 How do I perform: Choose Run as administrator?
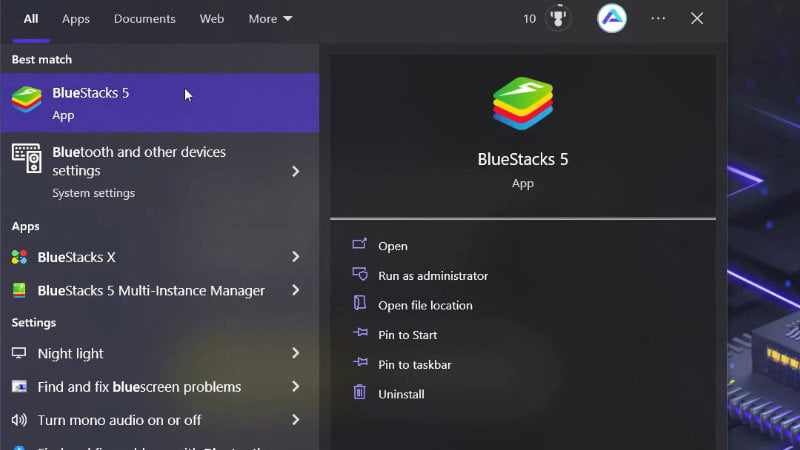pos(432,275)
